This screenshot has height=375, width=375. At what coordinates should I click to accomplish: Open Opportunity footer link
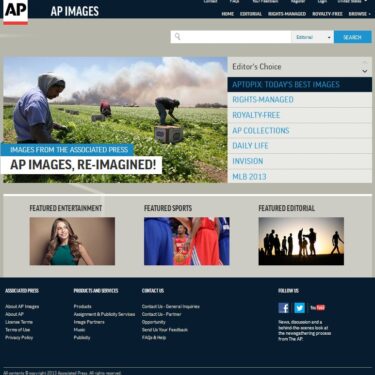(x=154, y=322)
